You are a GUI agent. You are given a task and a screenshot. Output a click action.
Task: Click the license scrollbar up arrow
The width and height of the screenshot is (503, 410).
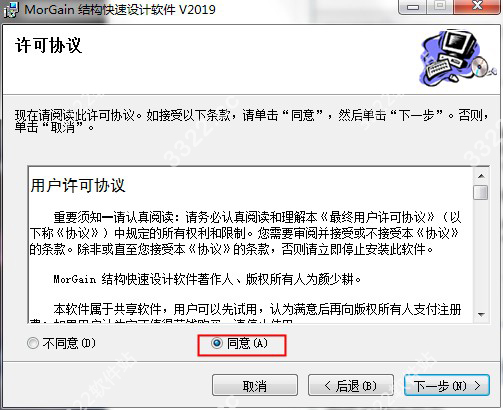click(481, 176)
